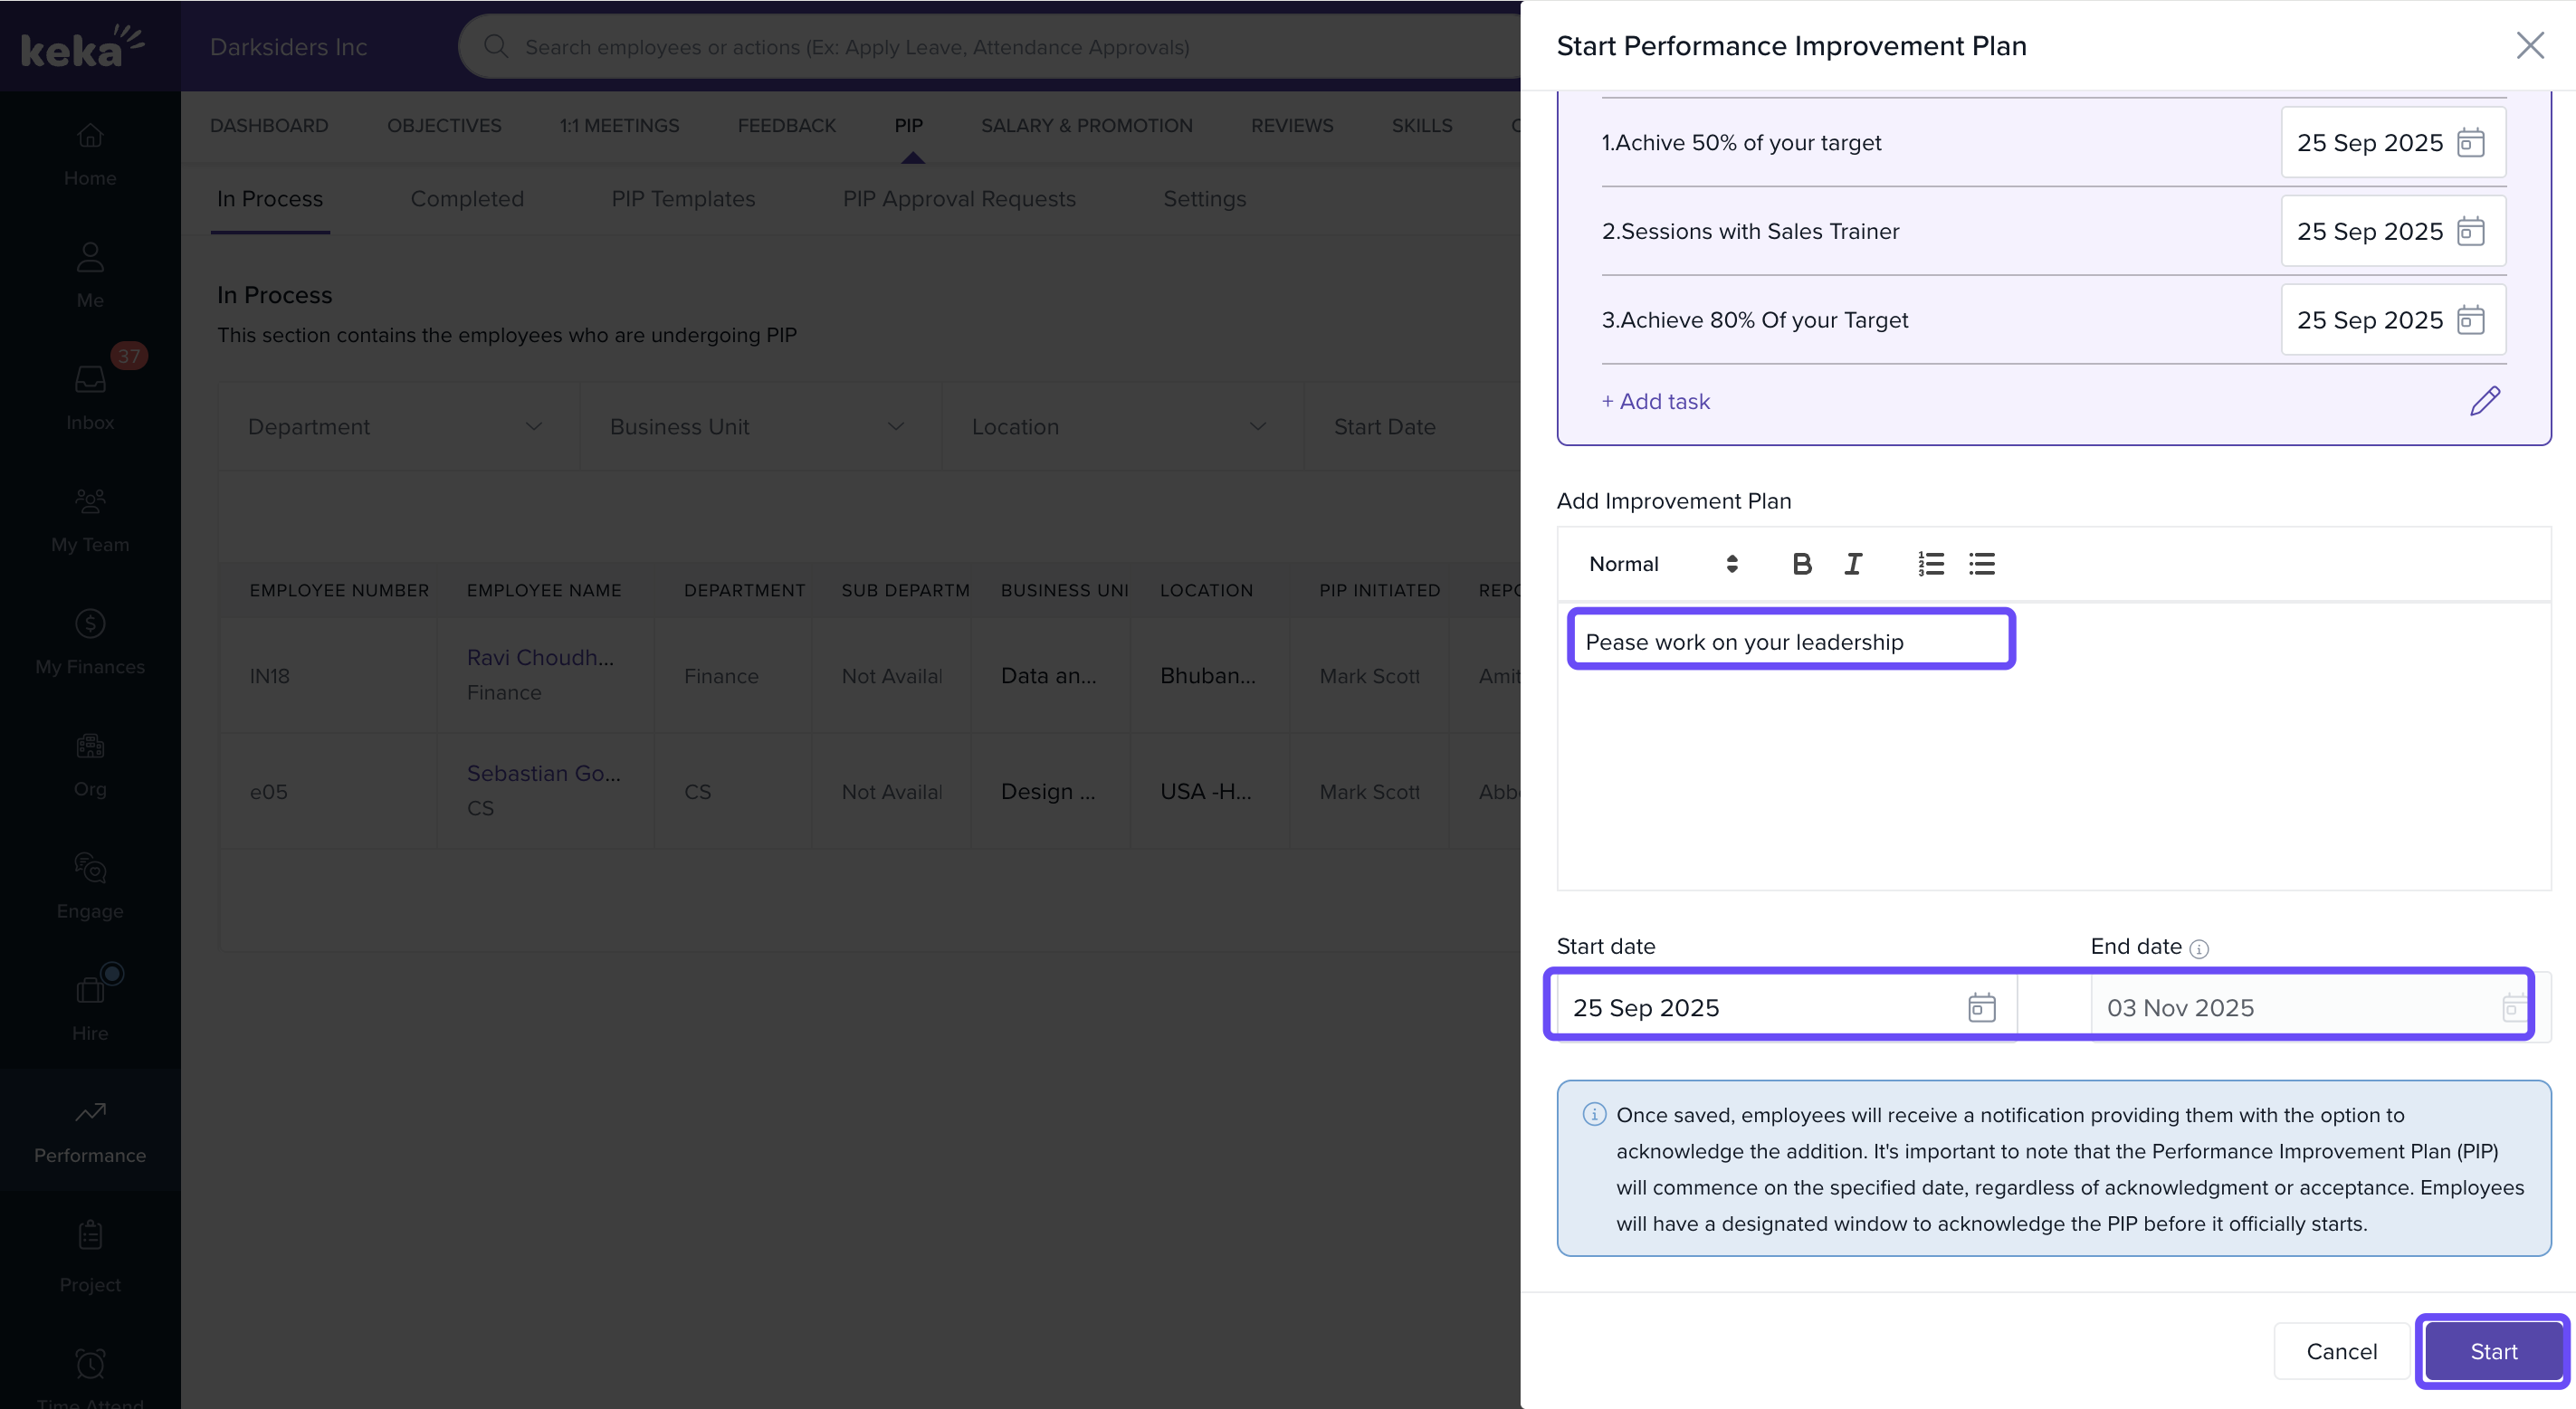2576x1409 pixels.
Task: Click the End date info icon
Action: (x=2198, y=949)
